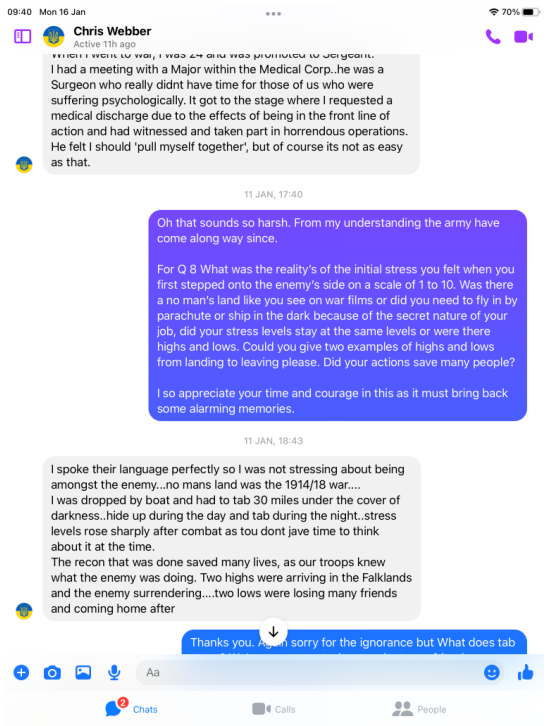
Task: Toggle the sidebar panel icon
Action: click(22, 36)
